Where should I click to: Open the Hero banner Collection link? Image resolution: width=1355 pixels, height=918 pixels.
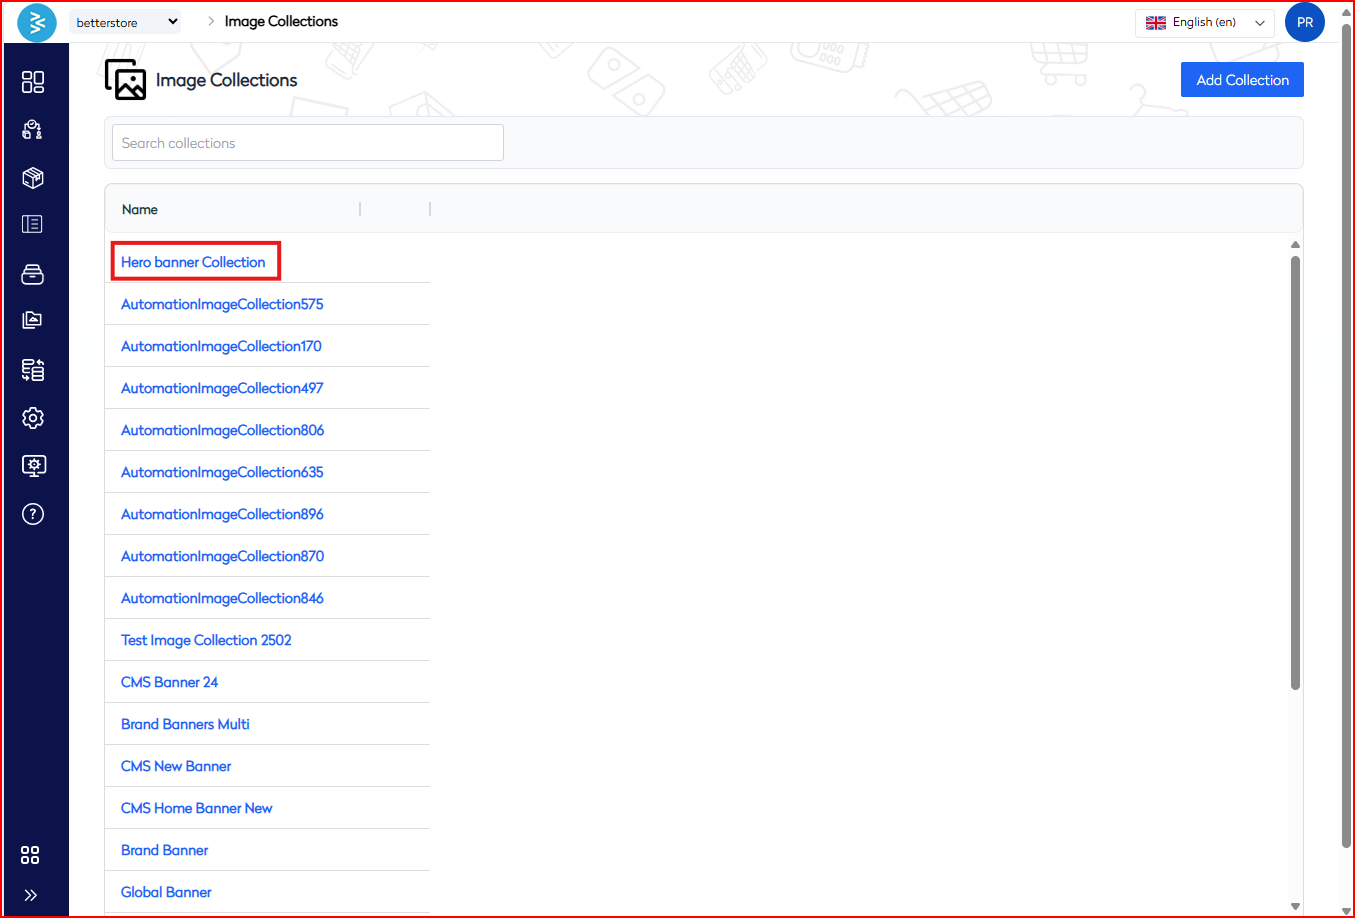point(193,262)
